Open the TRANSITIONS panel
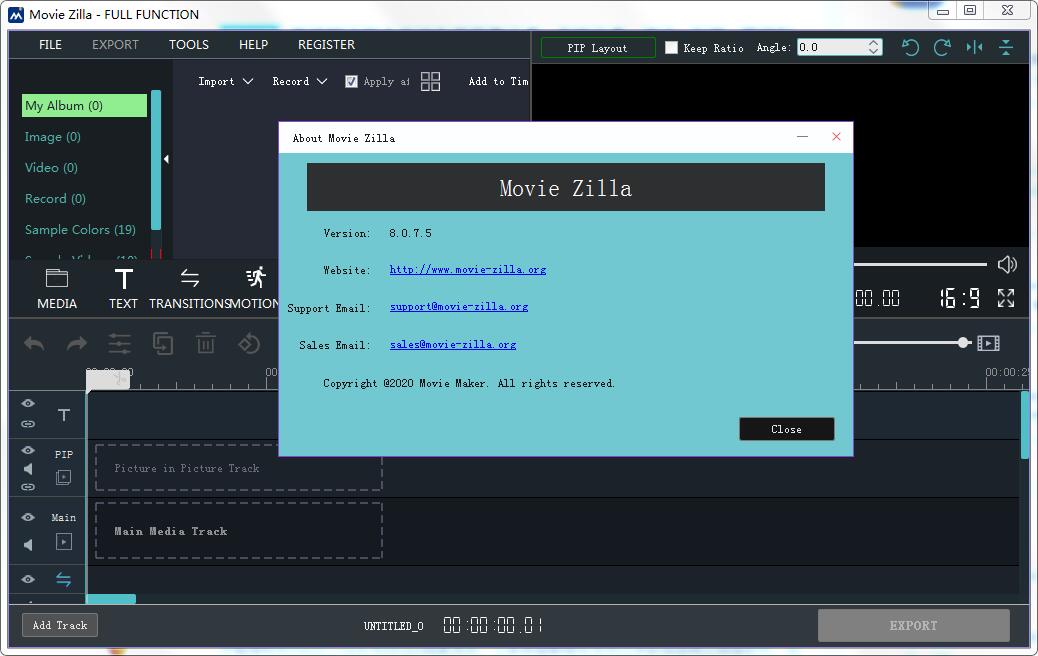The image size is (1038, 656). point(189,289)
